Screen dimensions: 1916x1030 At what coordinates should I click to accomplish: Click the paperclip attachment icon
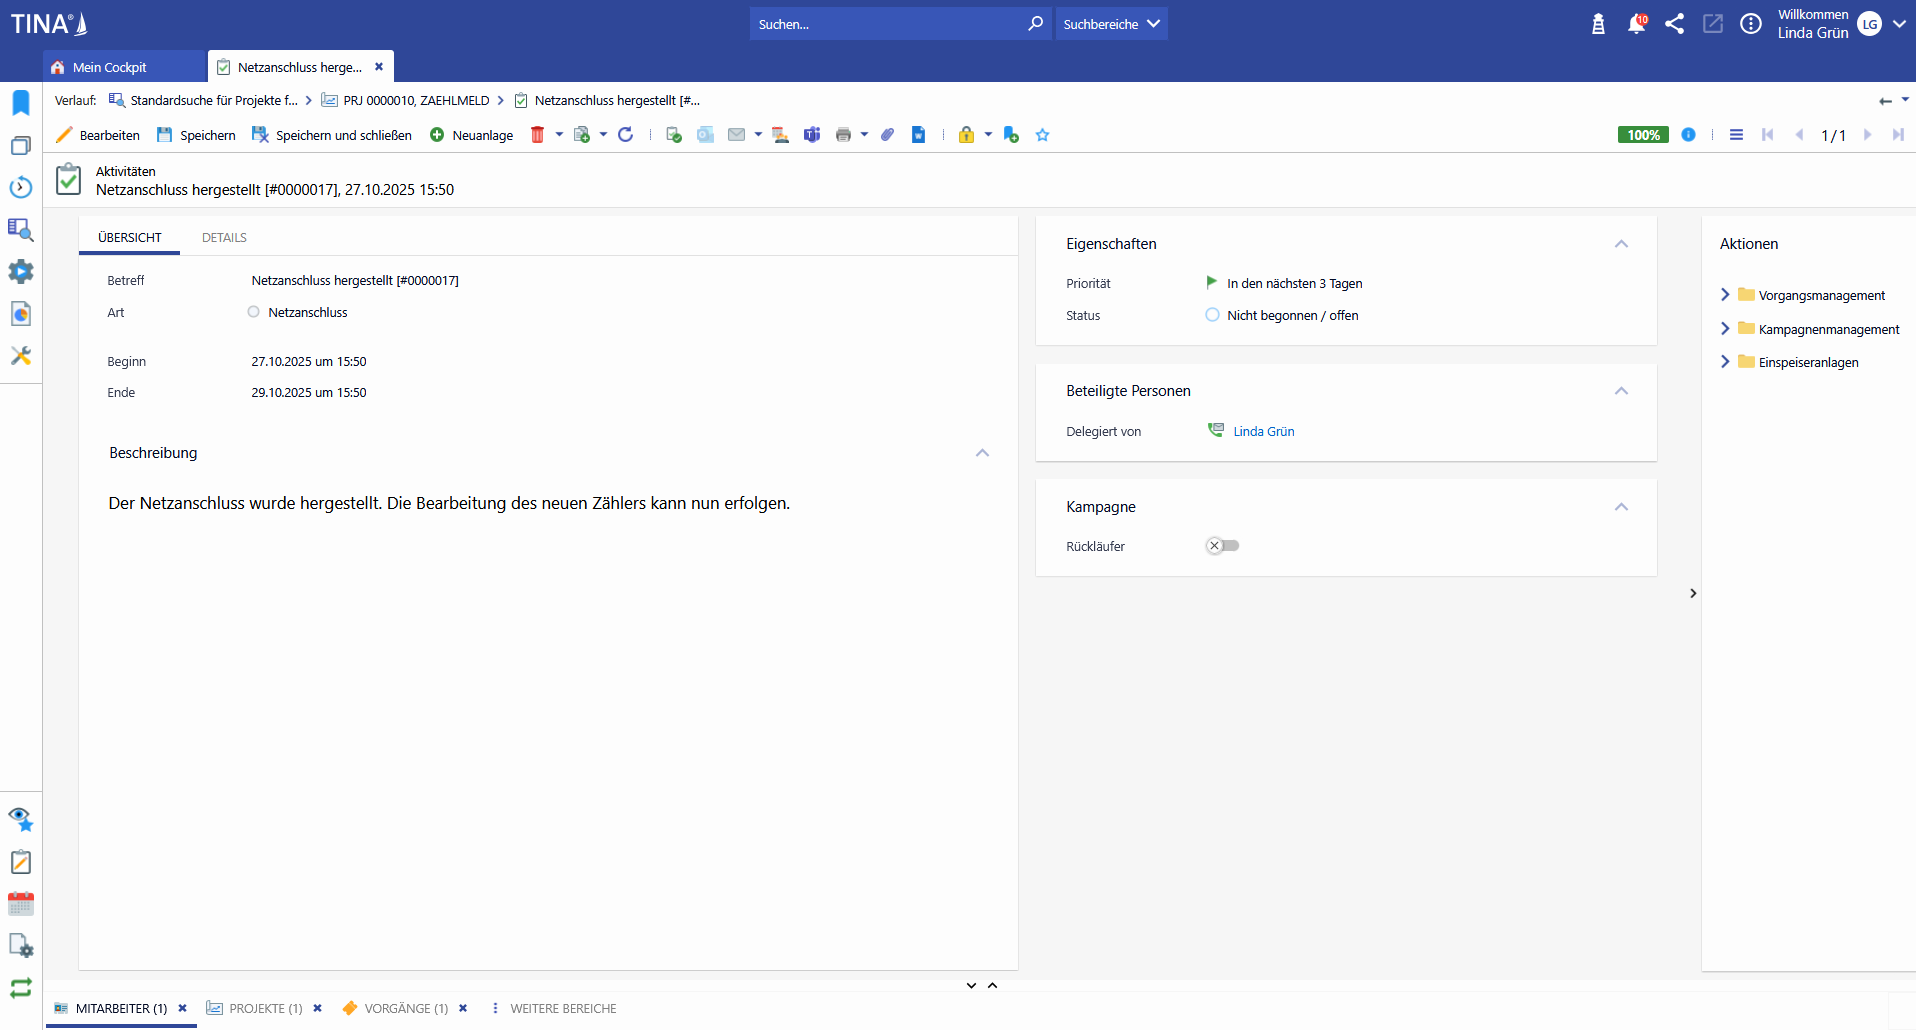click(887, 135)
